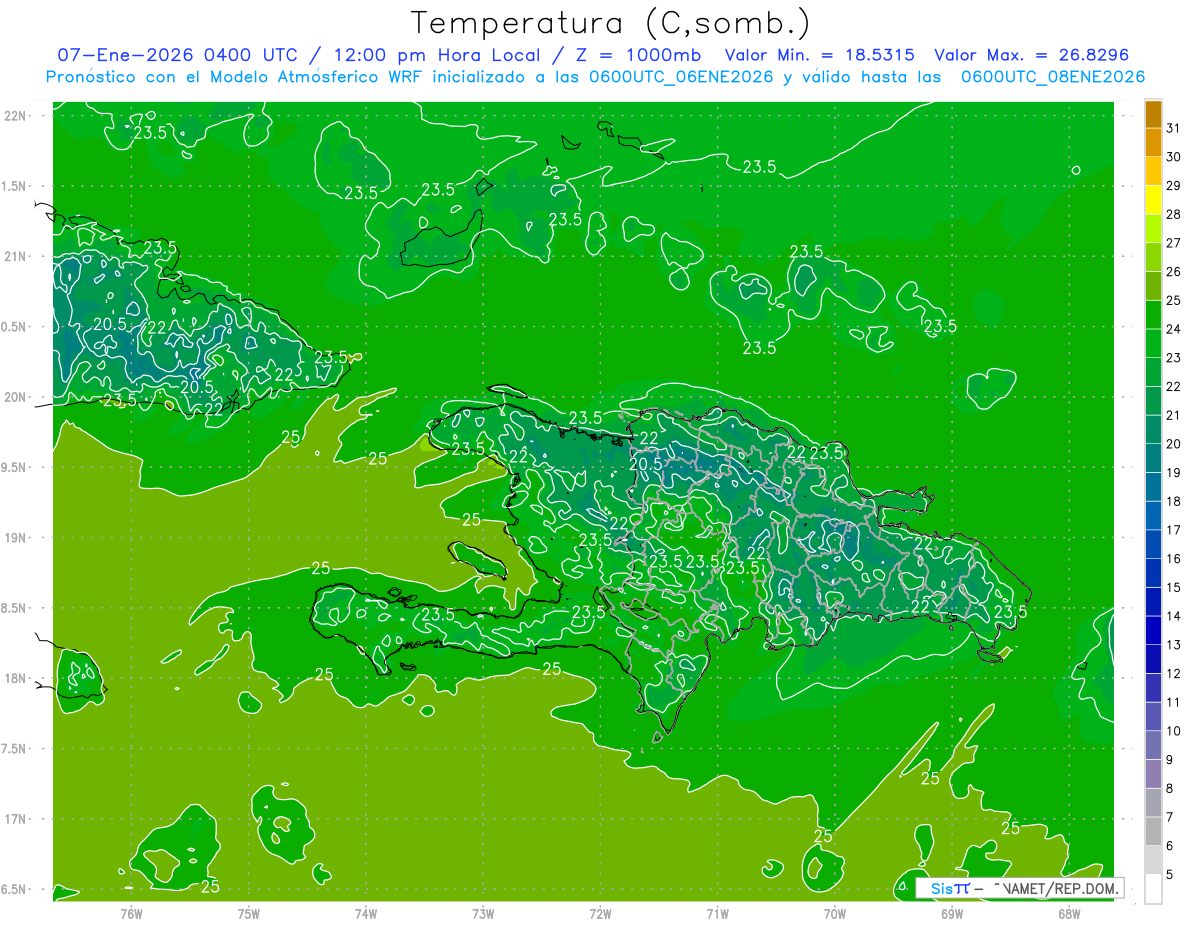The height and width of the screenshot is (927, 1200).
Task: Click the 75W longitude axis label
Action: coord(248,913)
